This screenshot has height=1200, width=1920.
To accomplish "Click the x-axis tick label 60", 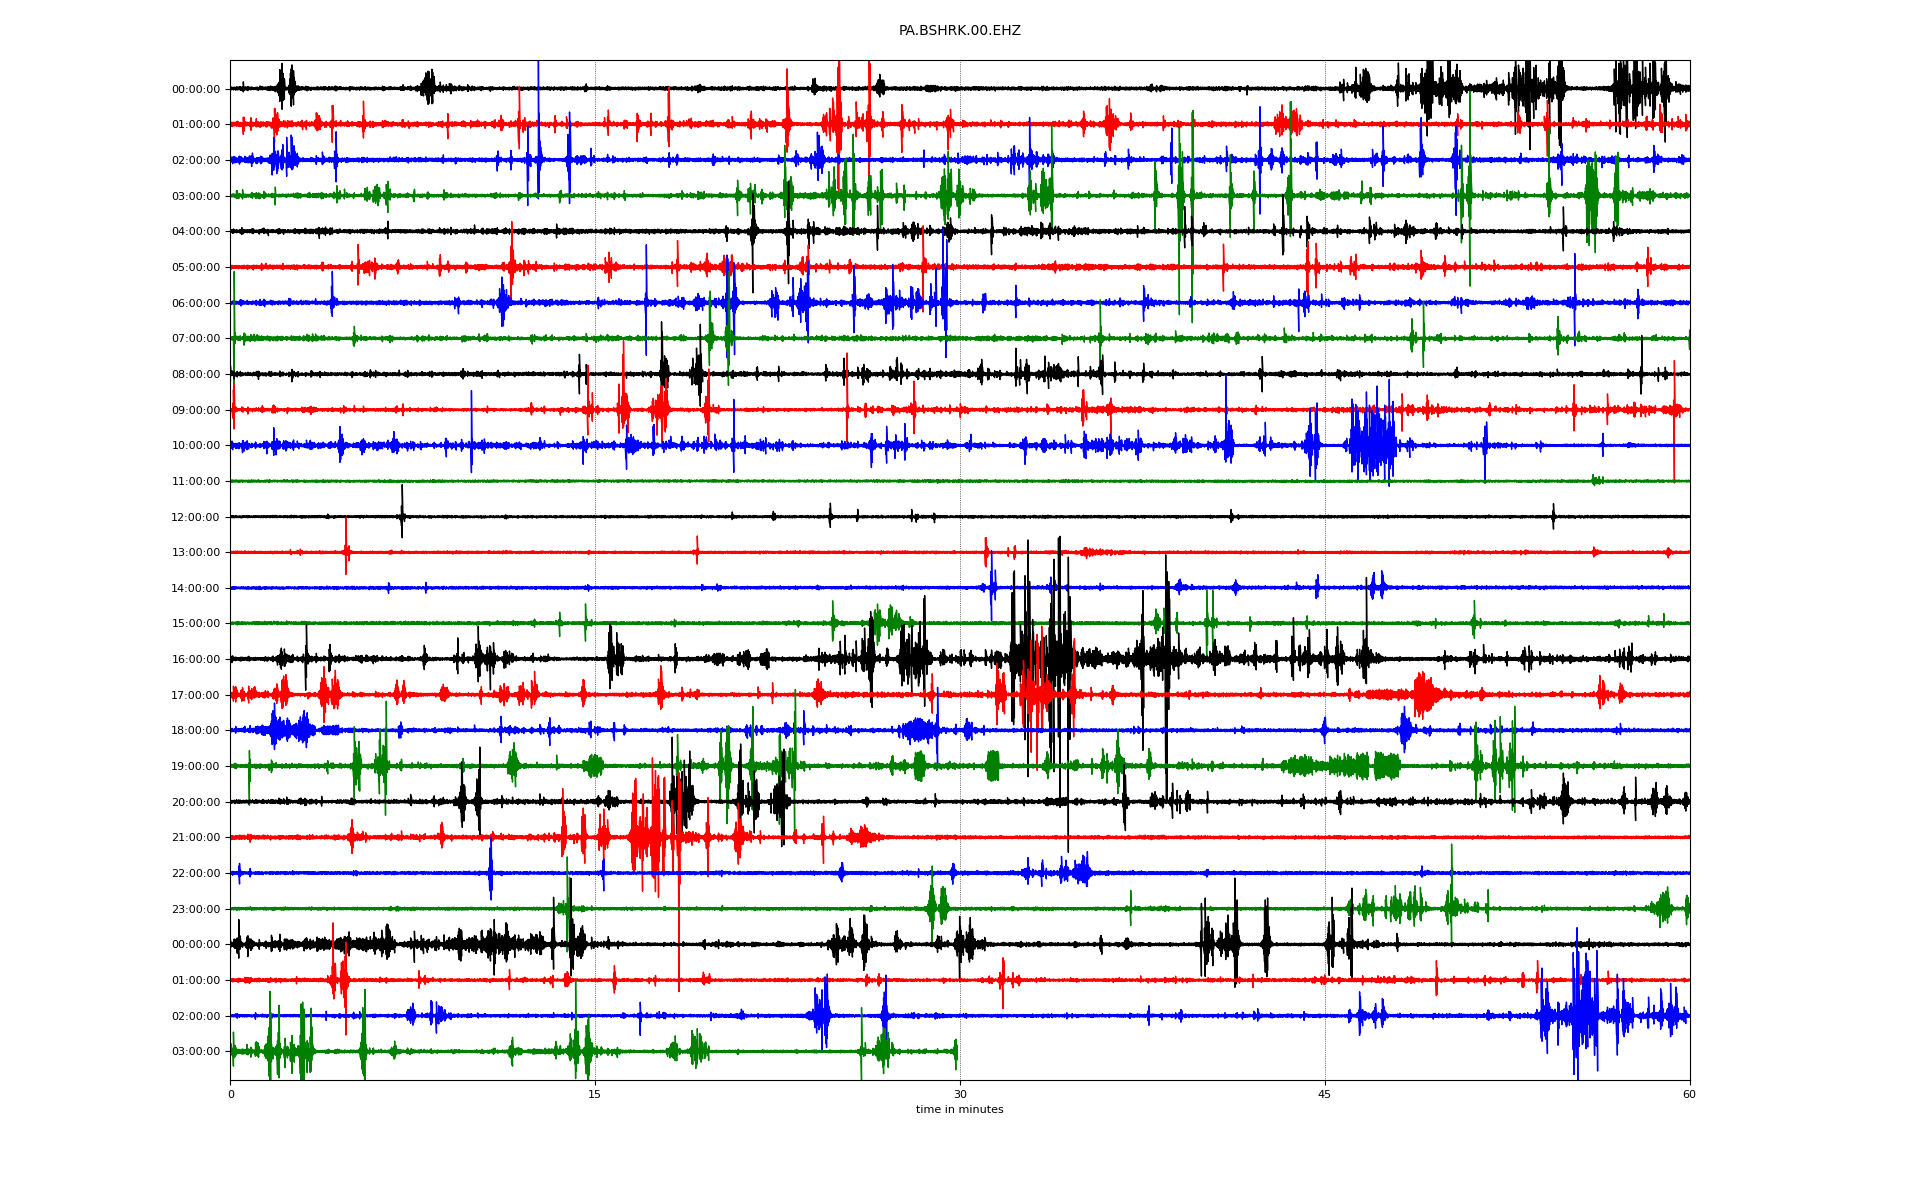I will click(1688, 1094).
